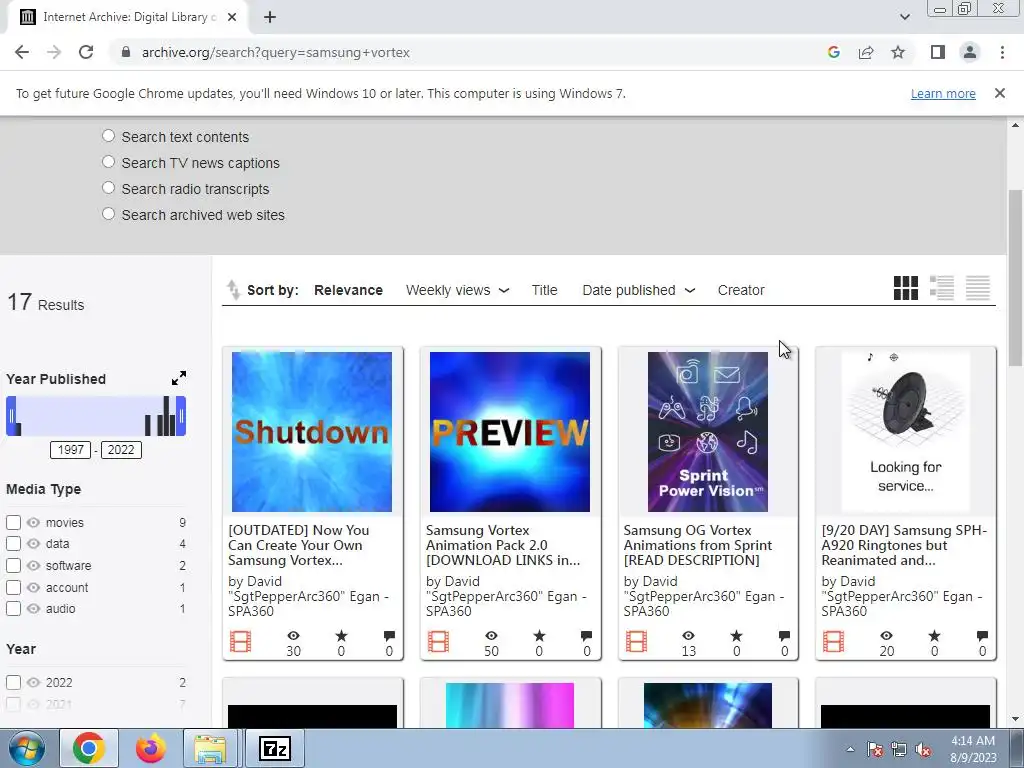This screenshot has height=768, width=1024.
Task: Select Search text contents radio button
Action: [108, 136]
